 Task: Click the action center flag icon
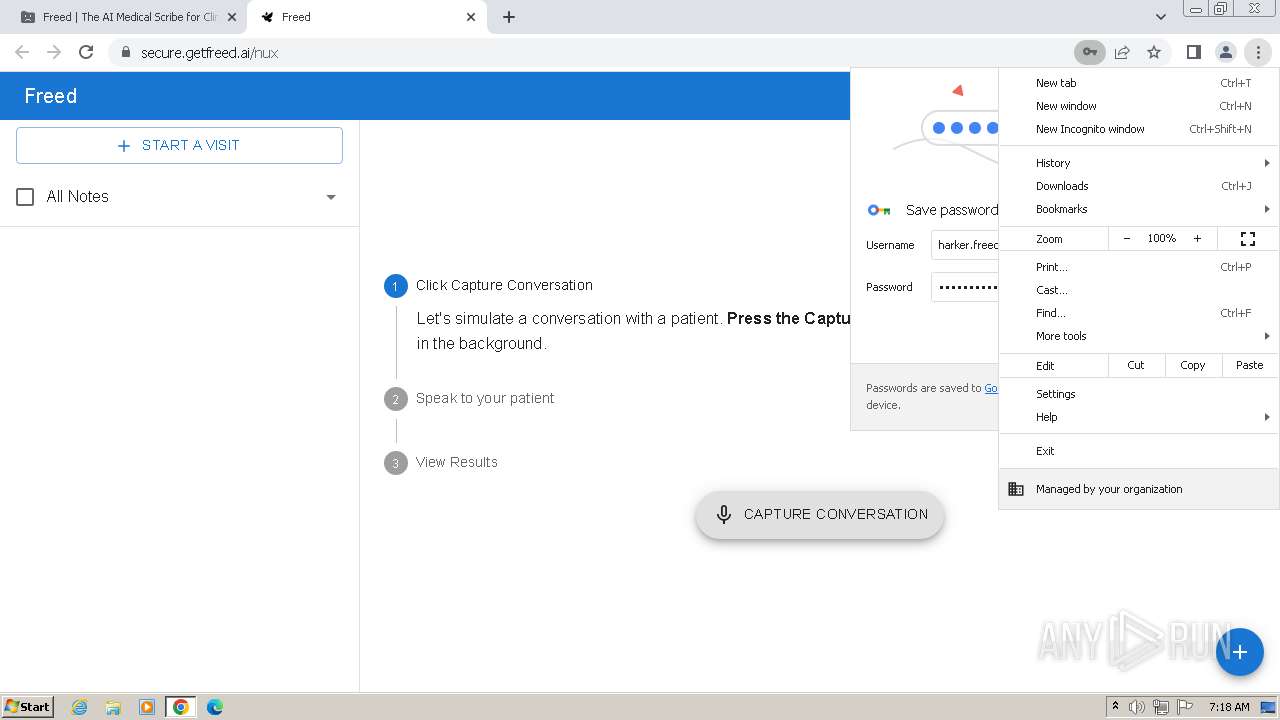click(x=1185, y=707)
